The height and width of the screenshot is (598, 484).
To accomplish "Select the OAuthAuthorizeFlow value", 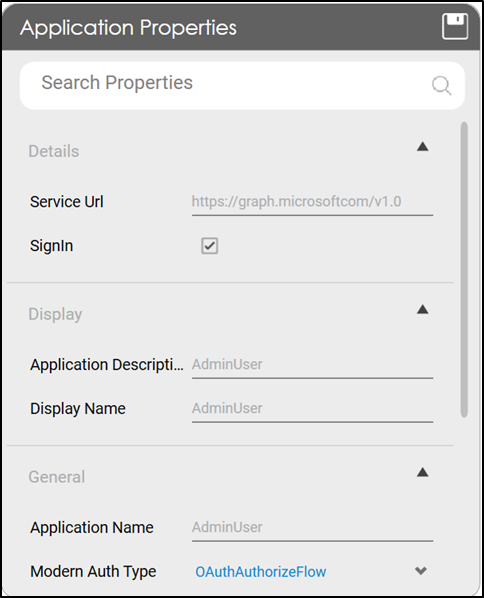I will (261, 572).
